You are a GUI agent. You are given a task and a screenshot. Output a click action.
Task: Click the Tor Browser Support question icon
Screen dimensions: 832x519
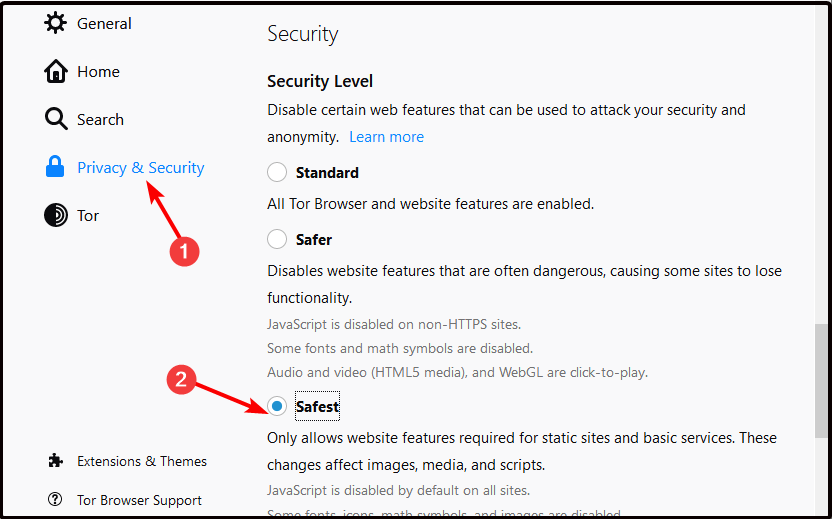pos(55,499)
